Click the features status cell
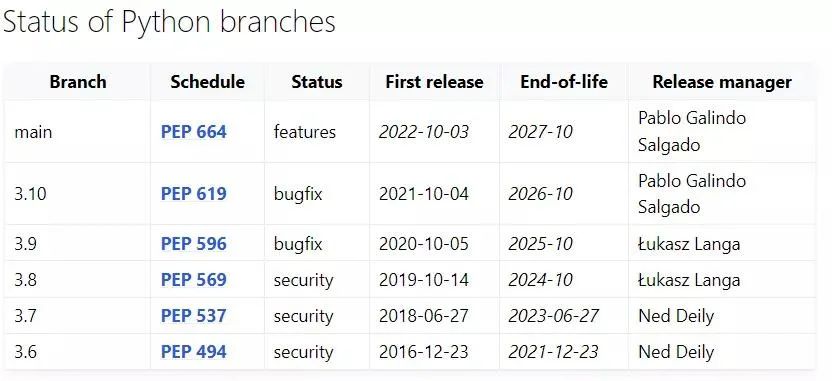The width and height of the screenshot is (832, 381). (x=305, y=132)
